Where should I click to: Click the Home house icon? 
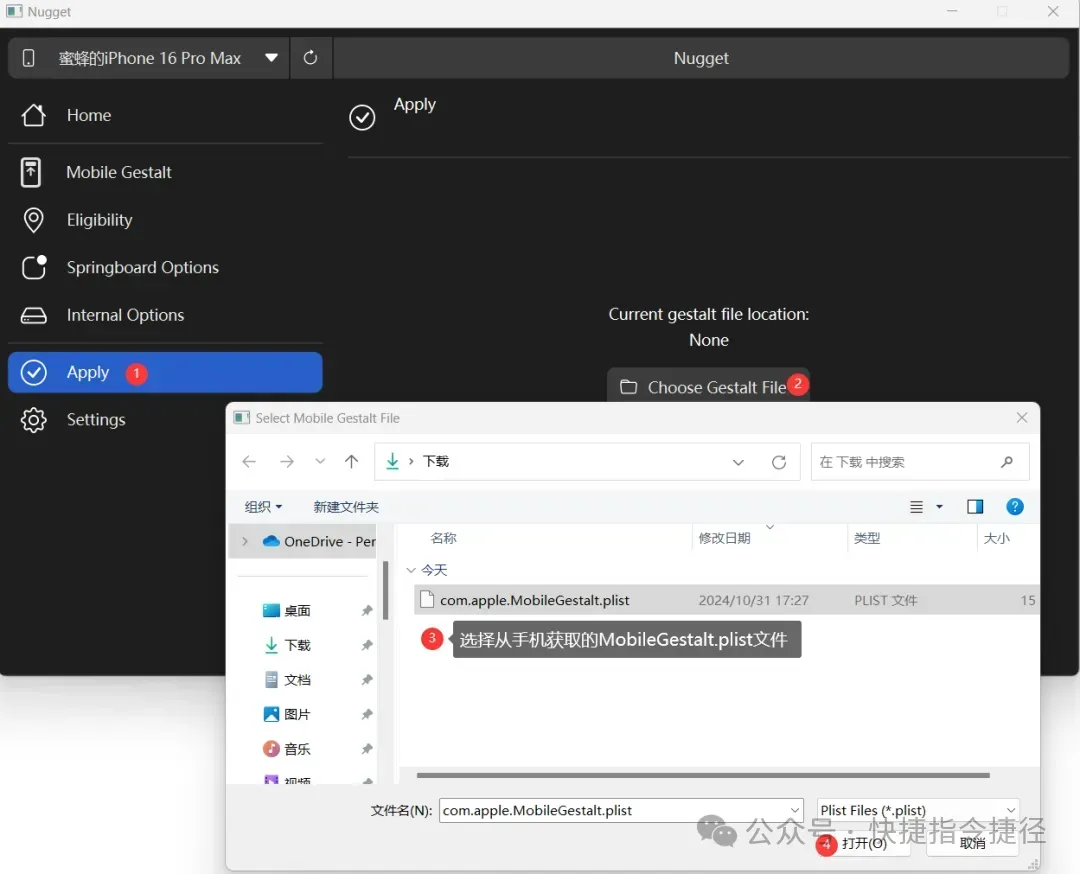[x=33, y=115]
